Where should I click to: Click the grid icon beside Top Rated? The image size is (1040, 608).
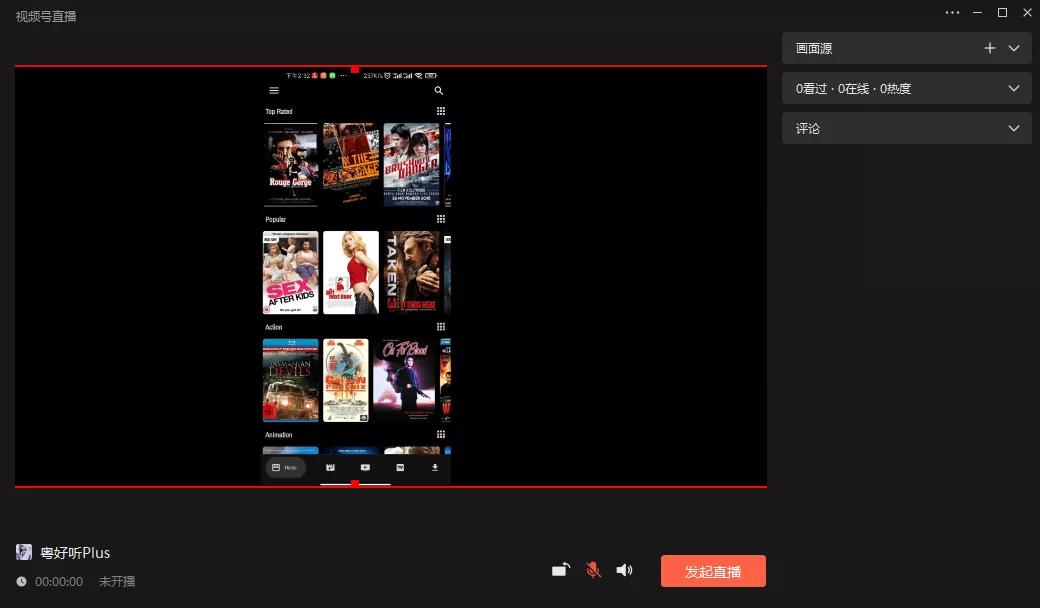[441, 111]
